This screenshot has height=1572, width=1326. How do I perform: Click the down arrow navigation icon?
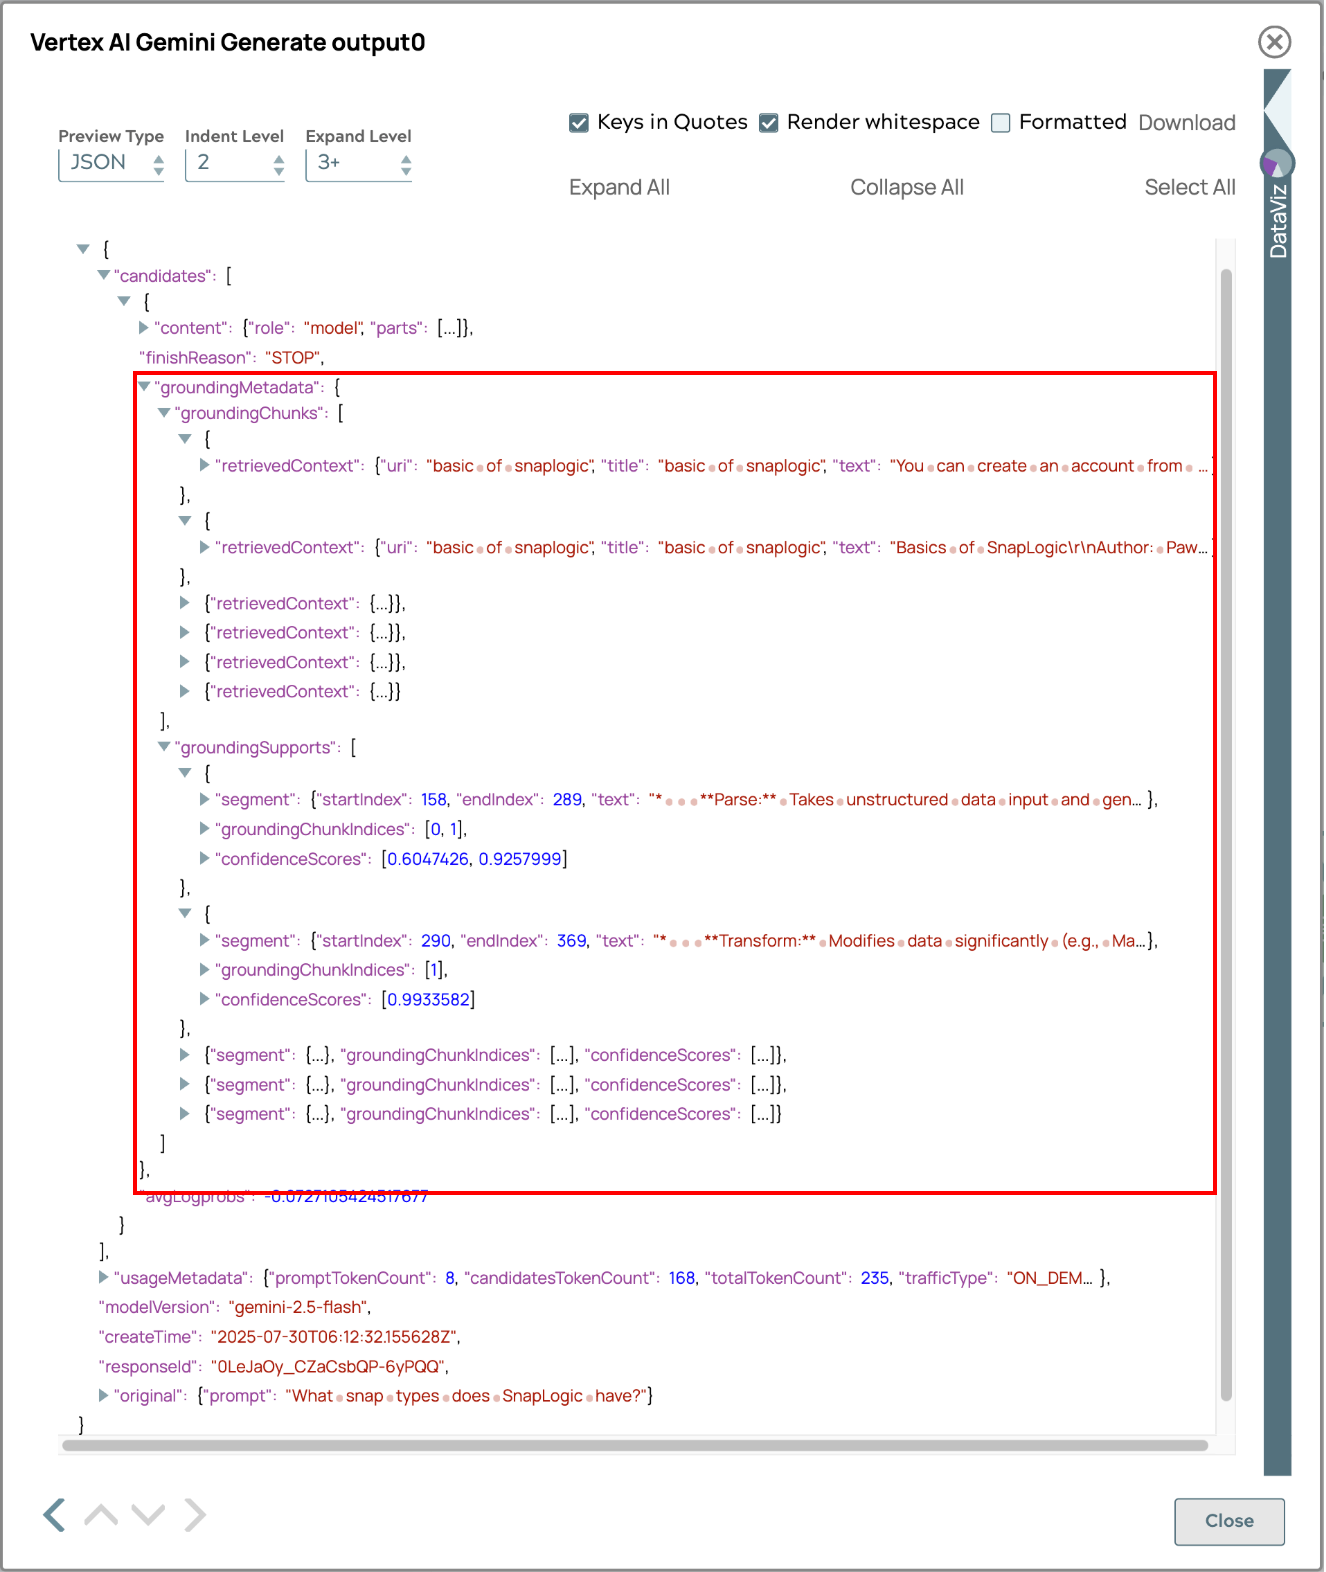click(x=148, y=1515)
